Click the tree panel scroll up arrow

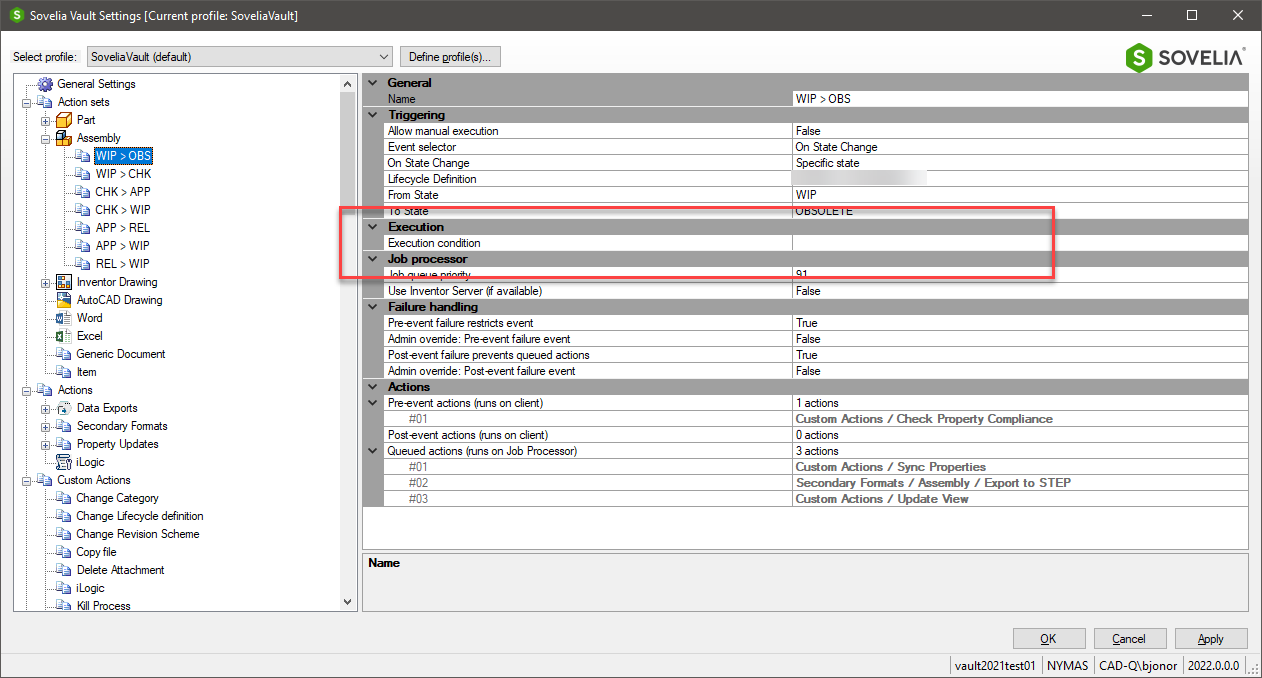[x=348, y=84]
